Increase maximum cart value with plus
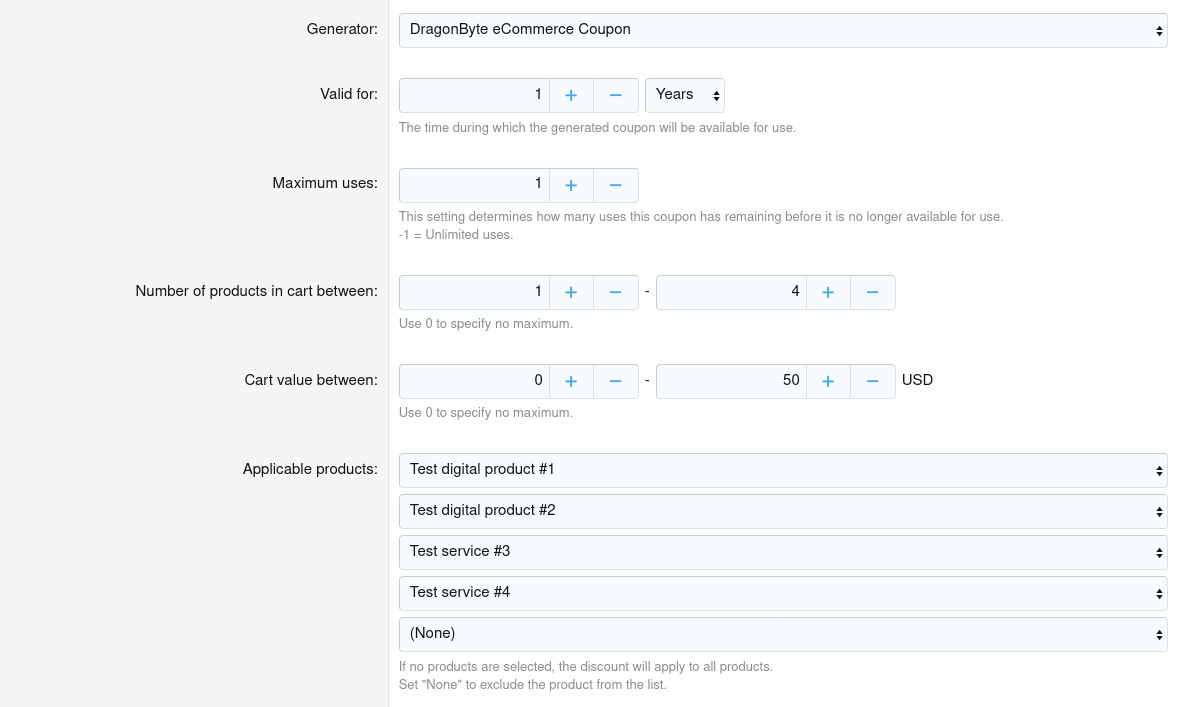Image resolution: width=1178 pixels, height=707 pixels. (x=828, y=382)
